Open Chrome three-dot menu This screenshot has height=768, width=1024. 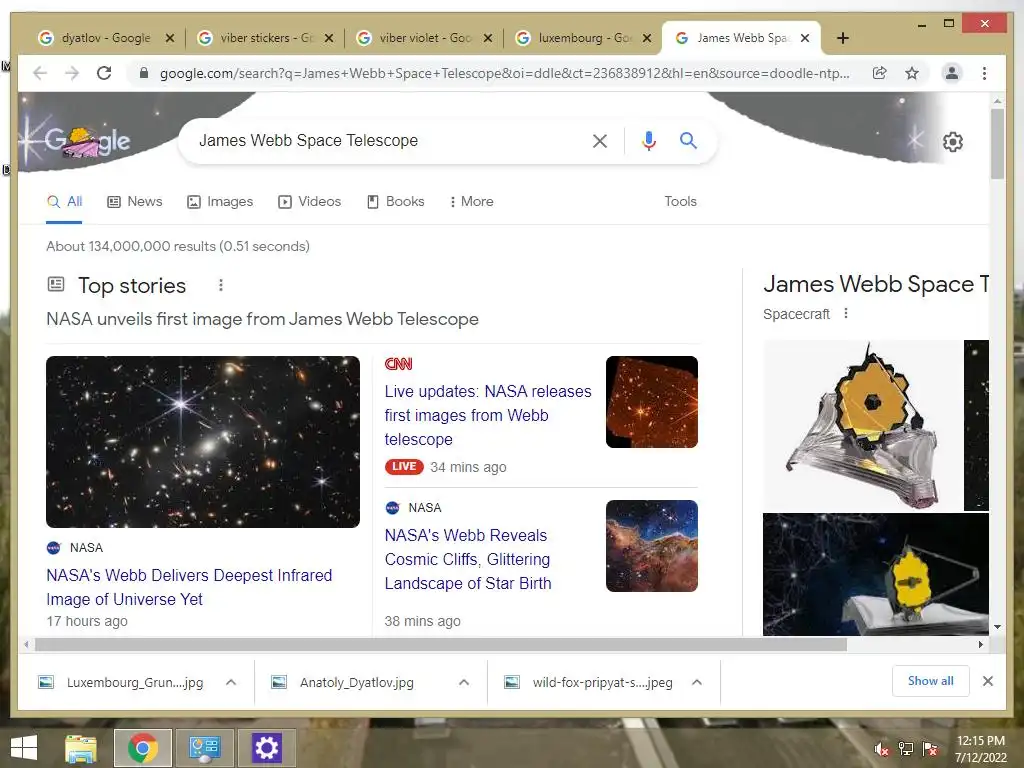click(984, 73)
